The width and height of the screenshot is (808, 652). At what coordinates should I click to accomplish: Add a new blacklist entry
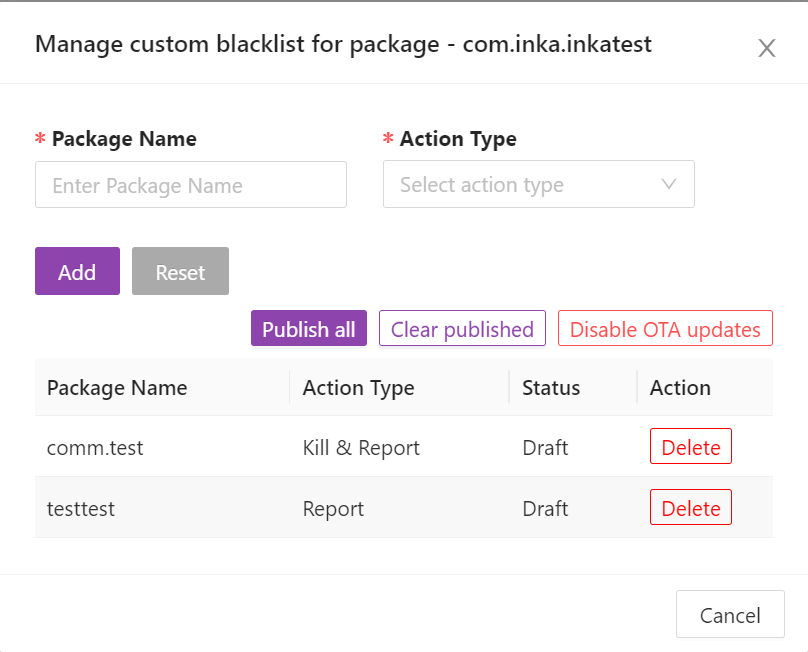click(x=77, y=270)
